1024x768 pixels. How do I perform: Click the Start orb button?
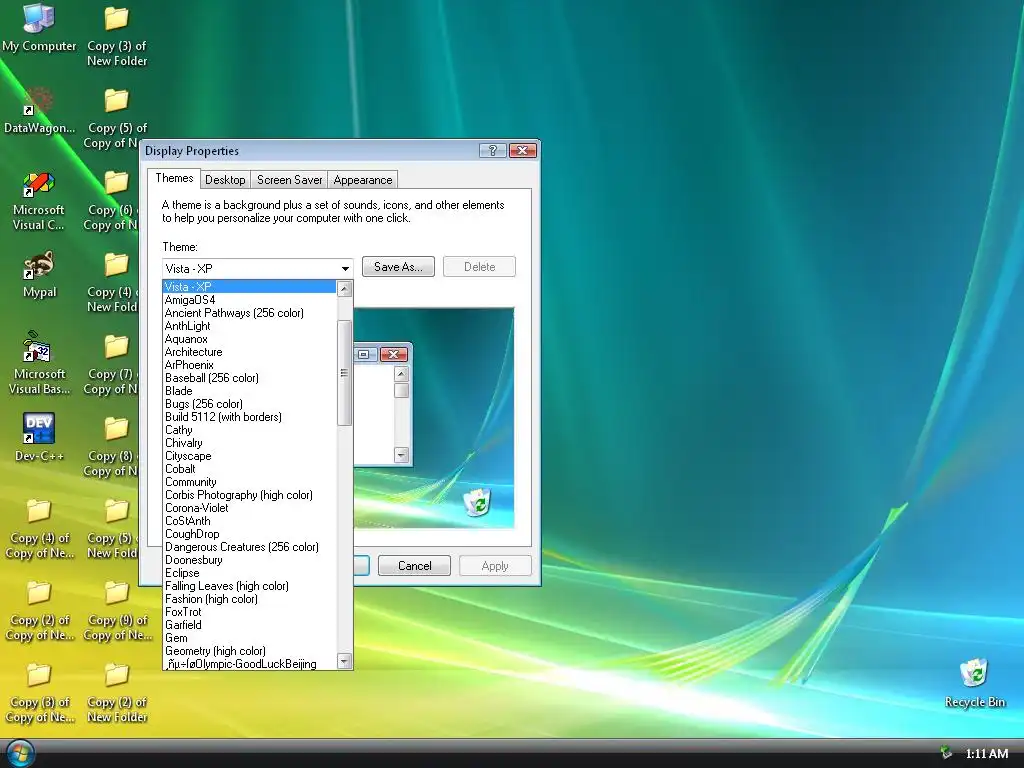(20, 754)
